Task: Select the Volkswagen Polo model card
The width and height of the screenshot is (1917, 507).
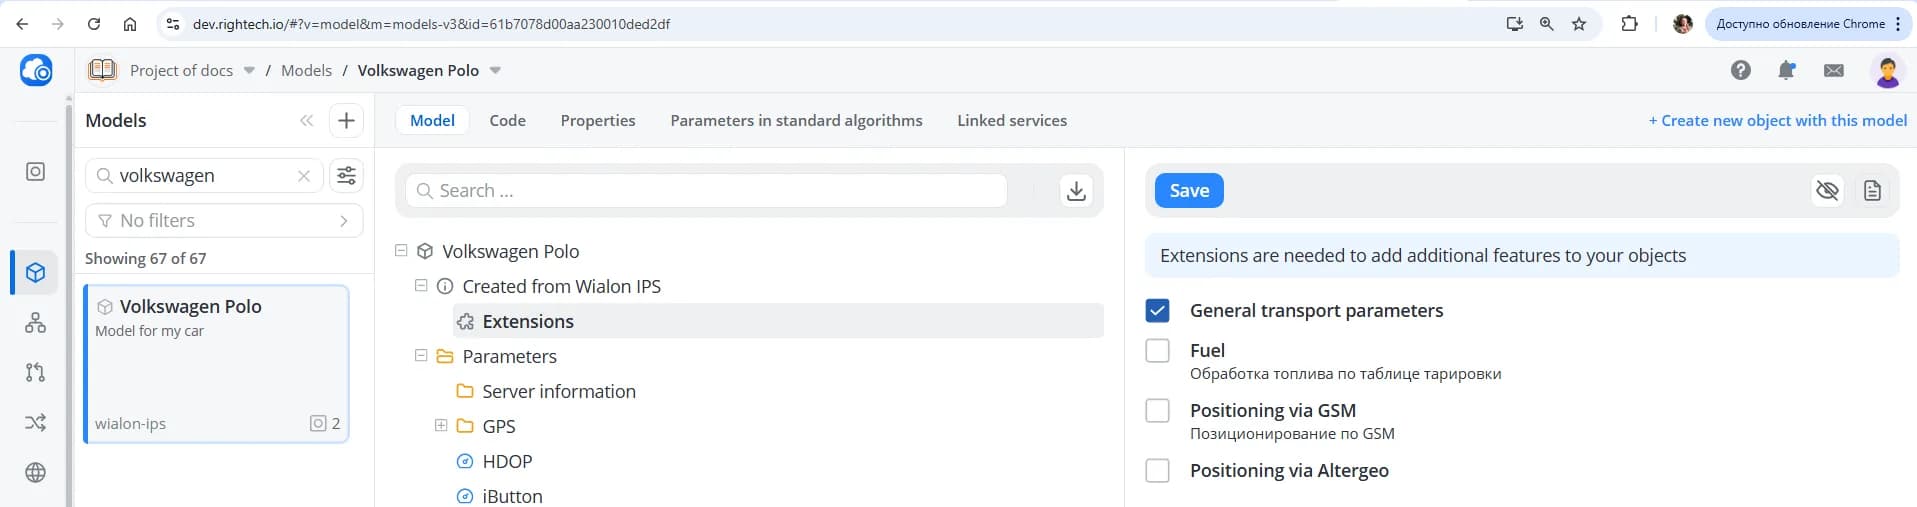Action: 217,364
